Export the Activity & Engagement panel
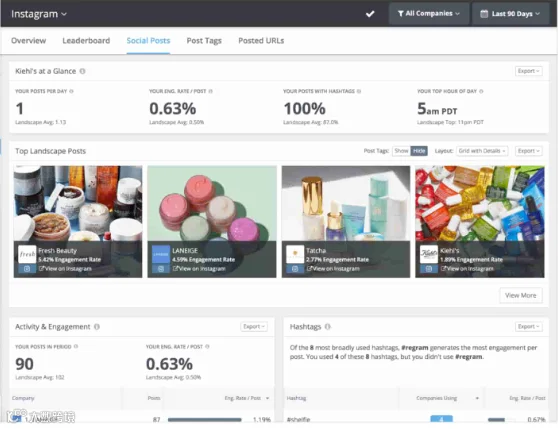This screenshot has width=558, height=429. click(x=254, y=327)
